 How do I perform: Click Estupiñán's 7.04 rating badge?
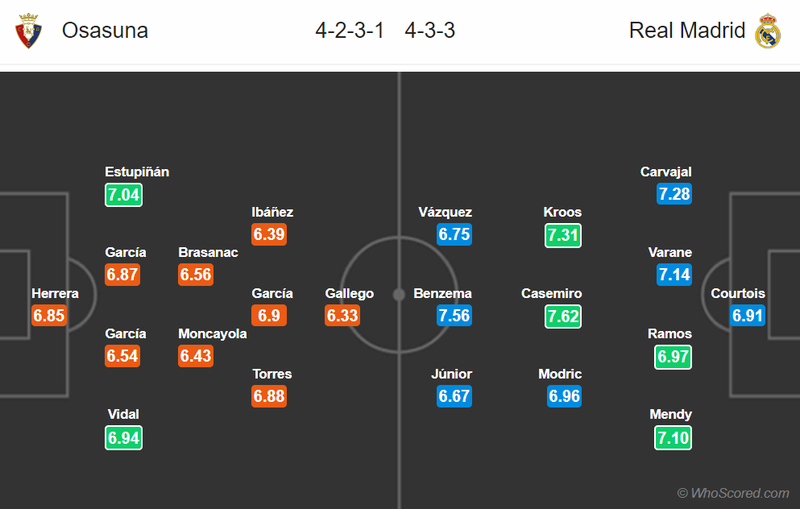tap(124, 194)
